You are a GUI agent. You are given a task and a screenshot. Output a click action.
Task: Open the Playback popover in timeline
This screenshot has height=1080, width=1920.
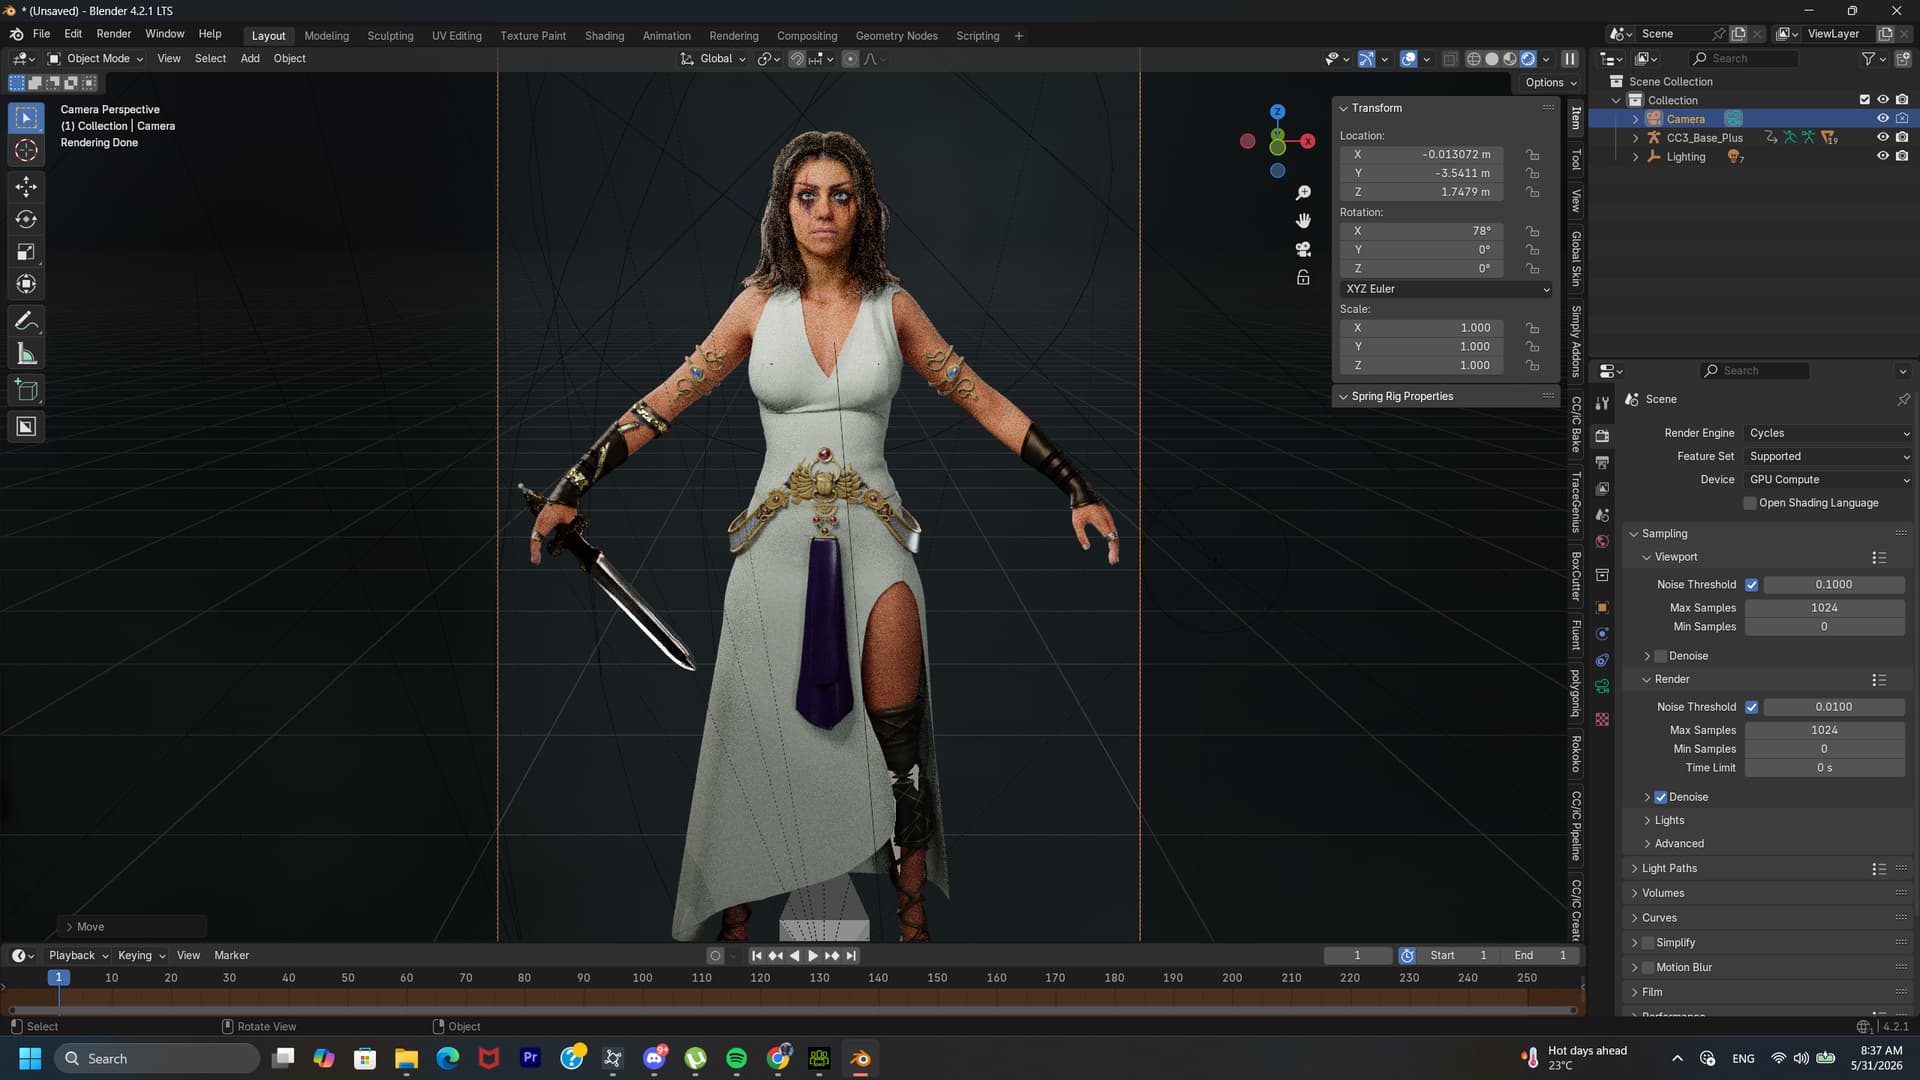(78, 956)
